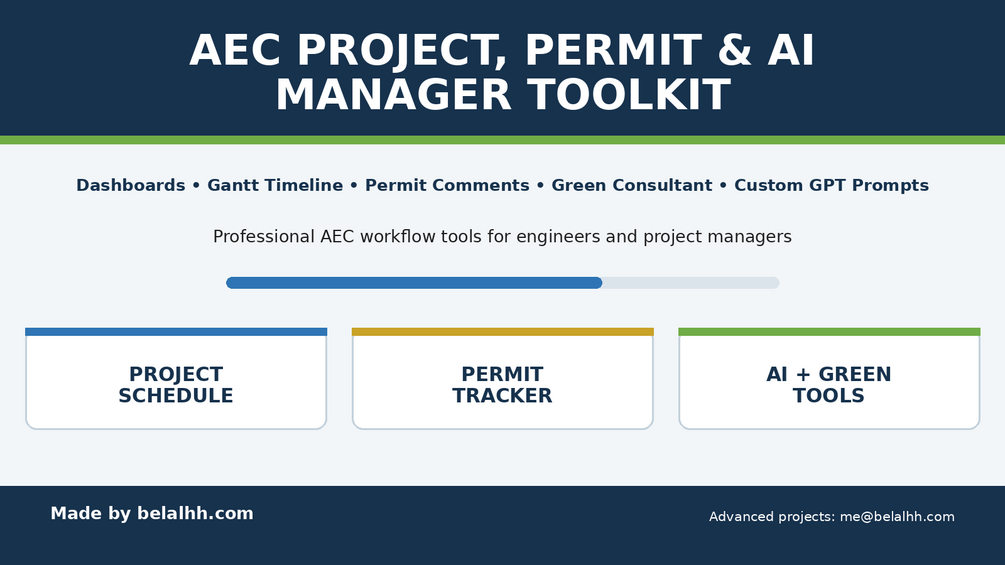This screenshot has height=565, width=1005.
Task: Click the blue filled portion of progress bar
Action: pyautogui.click(x=414, y=282)
